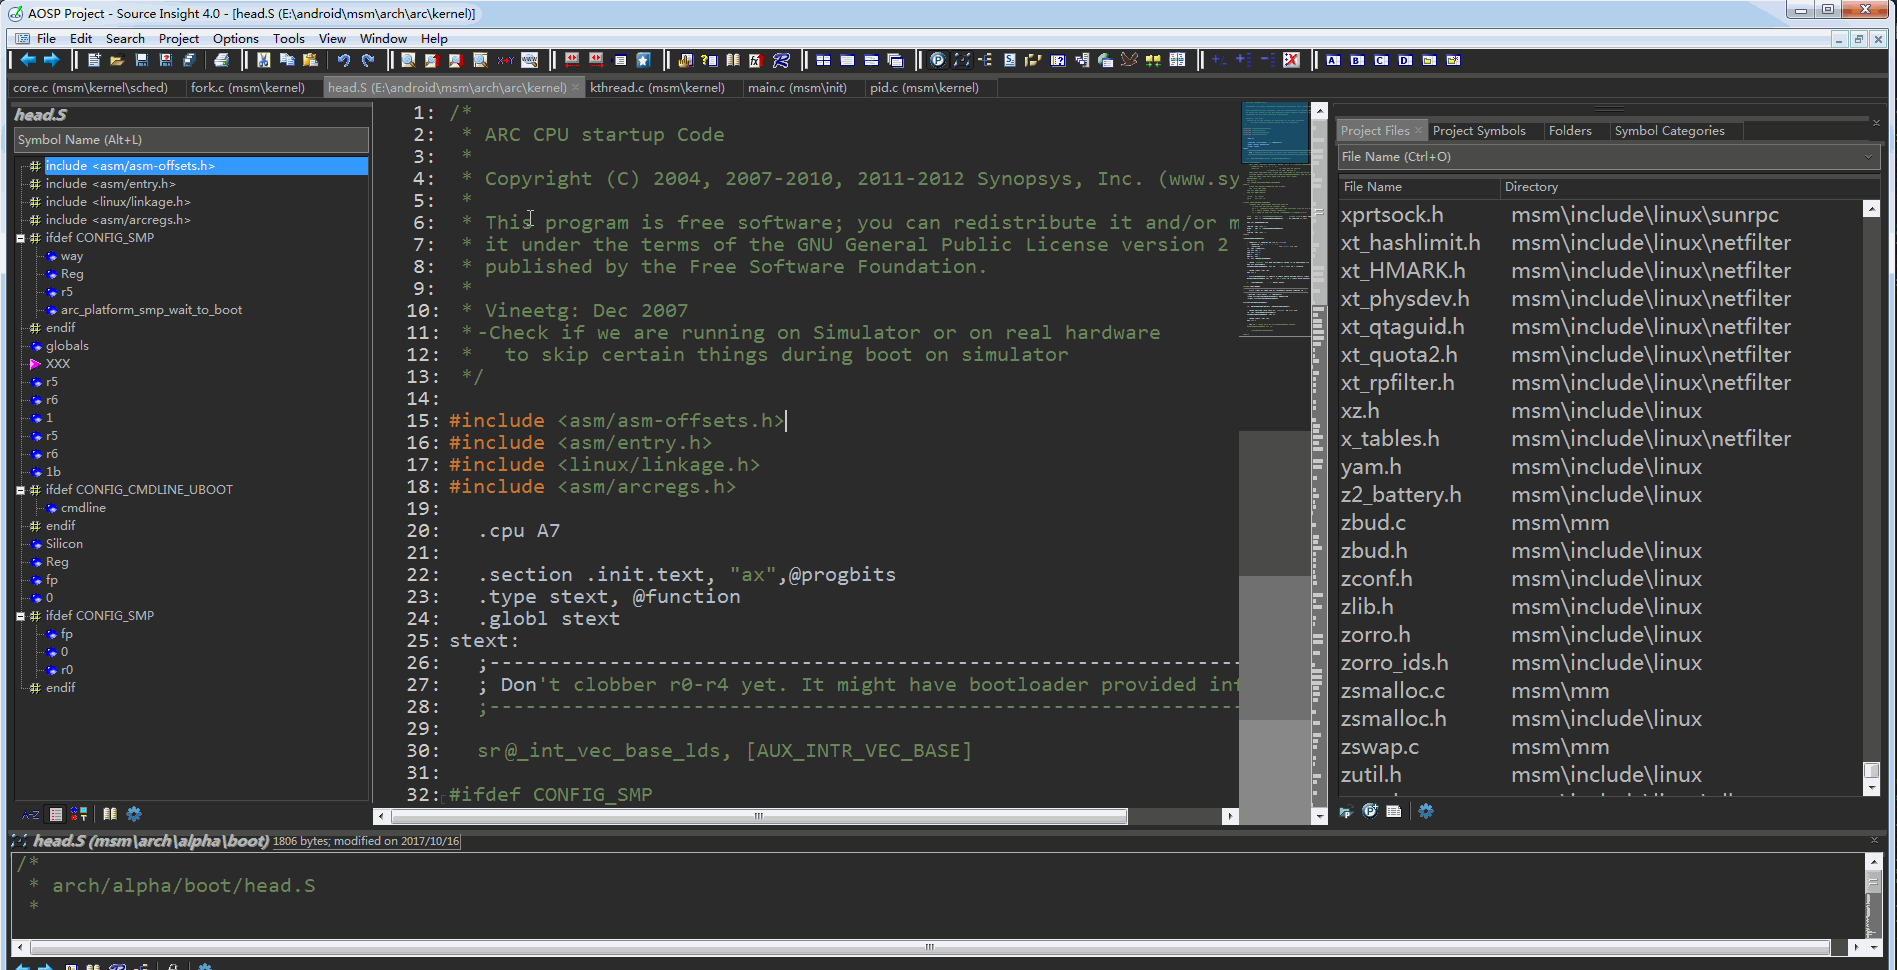Select xt_HMARK.h in file list

1402,271
